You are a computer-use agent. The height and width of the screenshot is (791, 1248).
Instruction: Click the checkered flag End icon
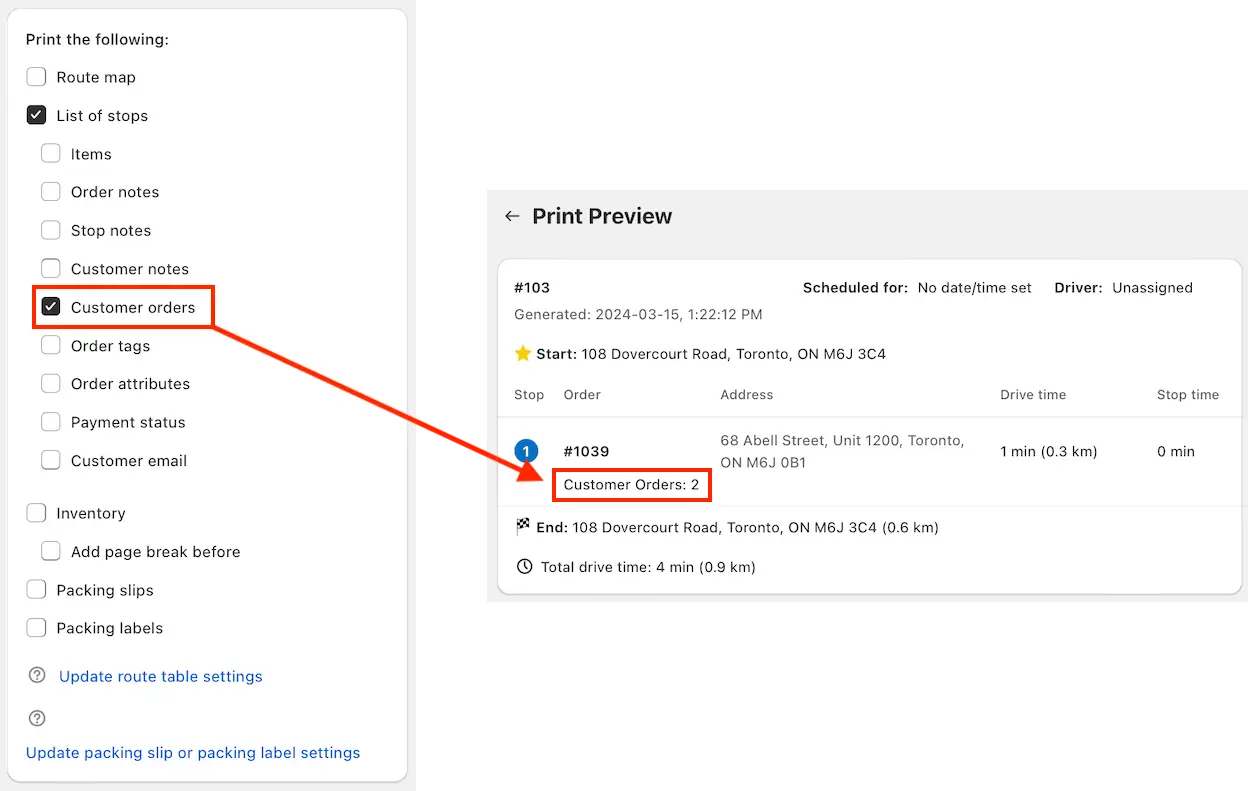[x=523, y=526]
